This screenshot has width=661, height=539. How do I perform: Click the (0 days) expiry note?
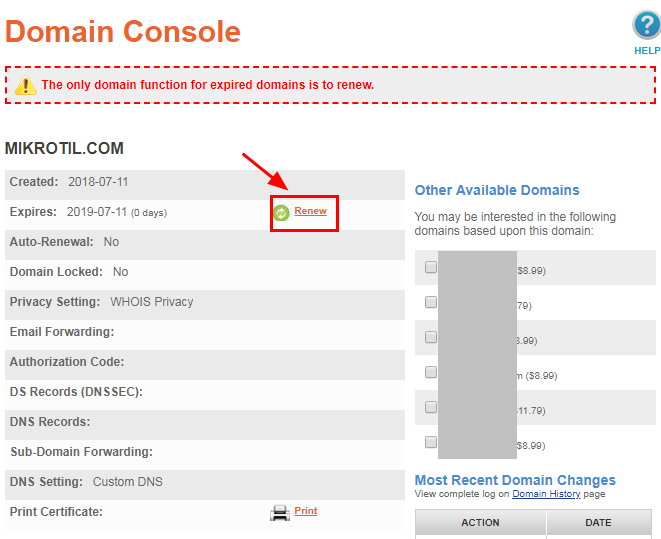tap(149, 213)
